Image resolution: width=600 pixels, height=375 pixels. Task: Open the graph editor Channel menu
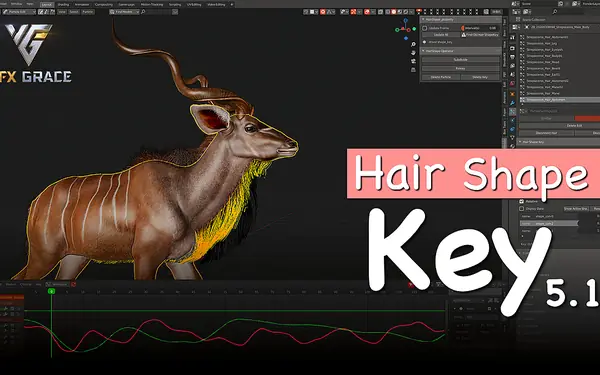(x=26, y=284)
